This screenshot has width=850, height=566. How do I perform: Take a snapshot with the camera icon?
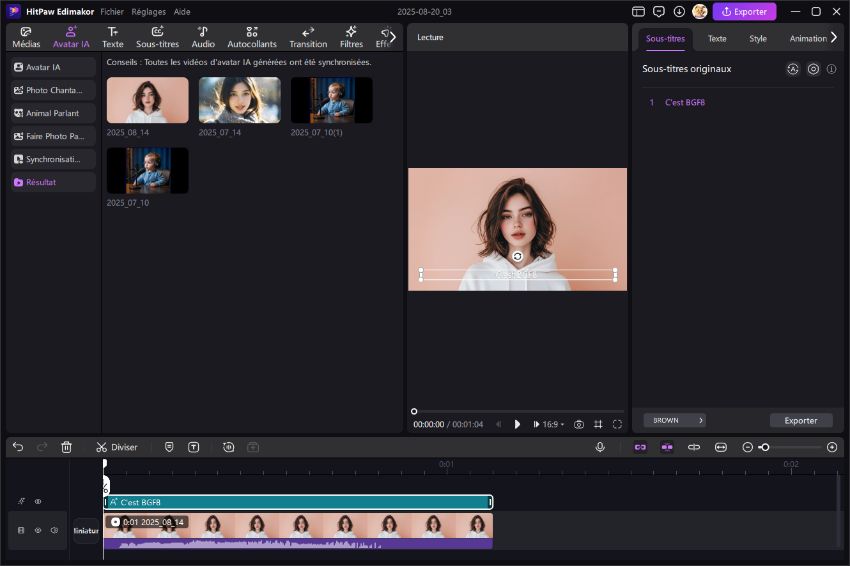point(579,424)
